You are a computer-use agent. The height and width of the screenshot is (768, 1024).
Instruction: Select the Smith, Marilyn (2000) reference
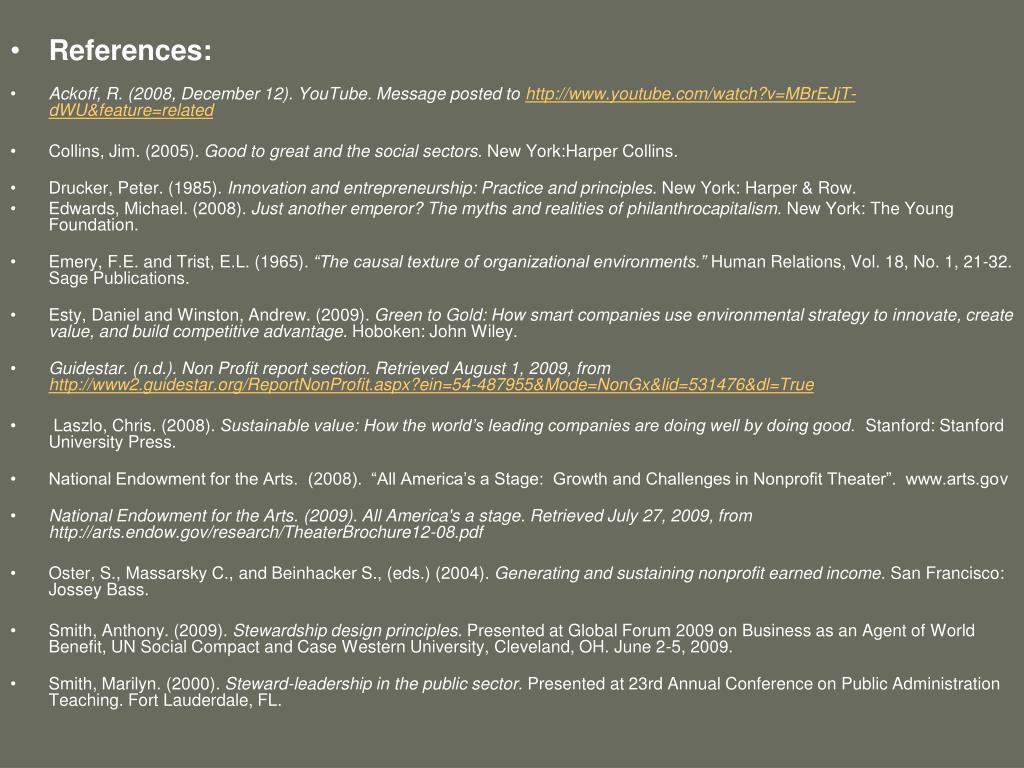[x=135, y=684]
